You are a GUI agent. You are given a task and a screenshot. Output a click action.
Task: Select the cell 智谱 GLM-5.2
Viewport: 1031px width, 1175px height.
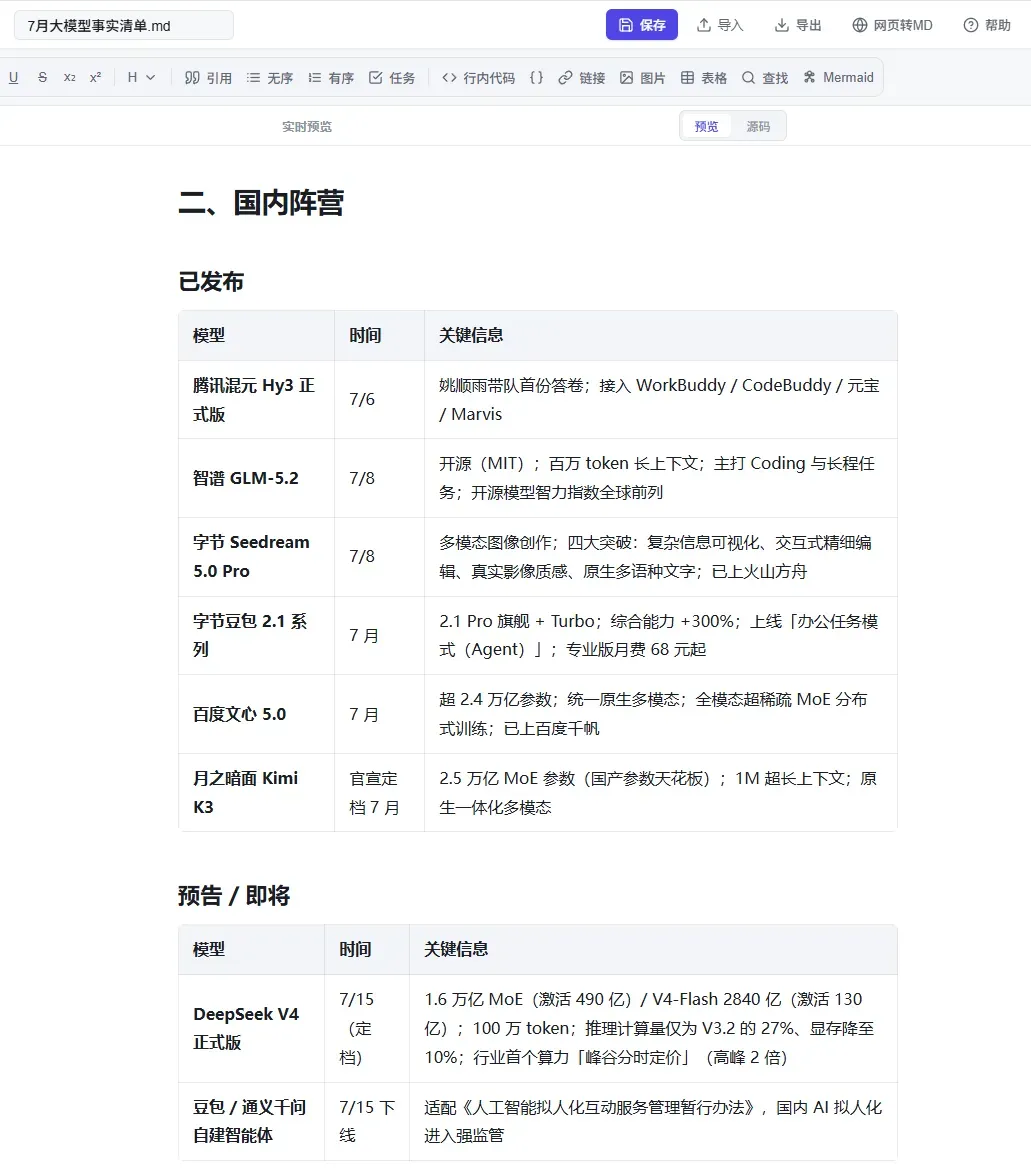256,478
